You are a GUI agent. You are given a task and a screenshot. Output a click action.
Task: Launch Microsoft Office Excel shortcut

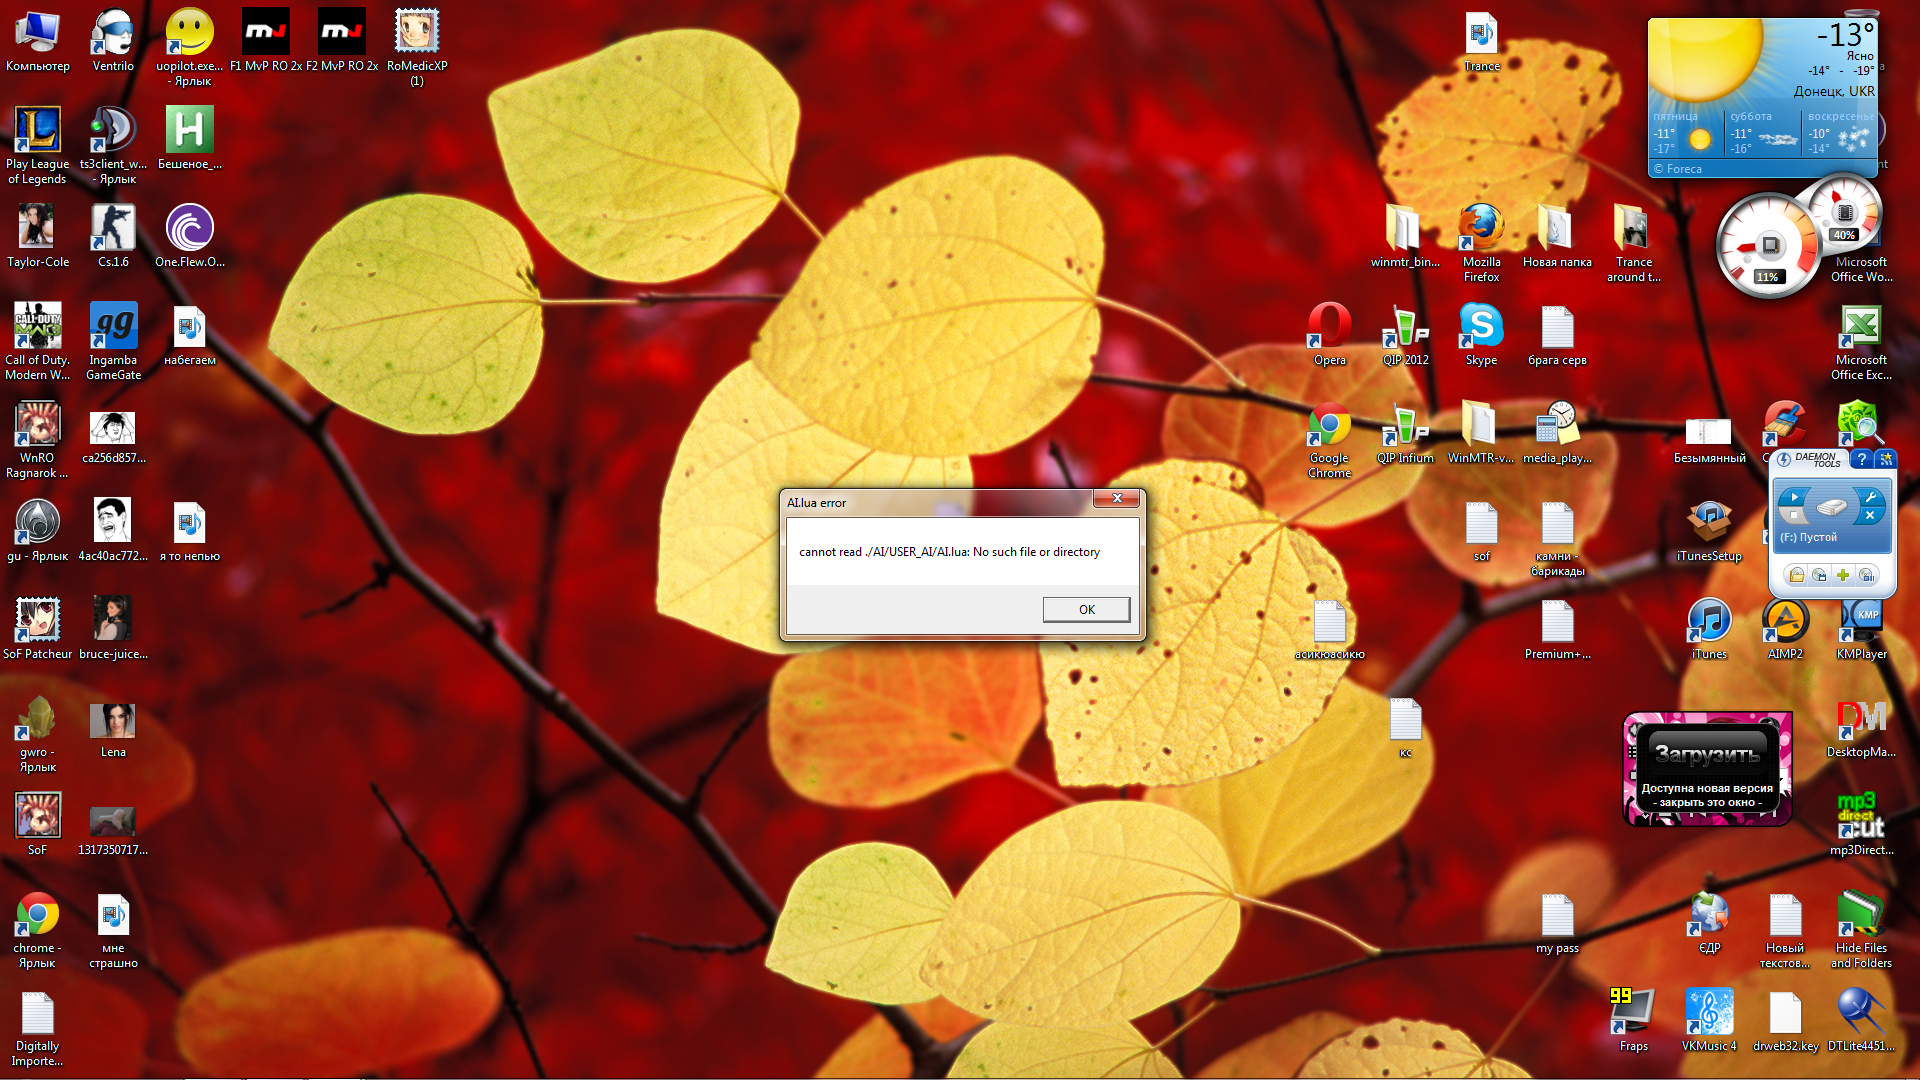click(x=1861, y=341)
